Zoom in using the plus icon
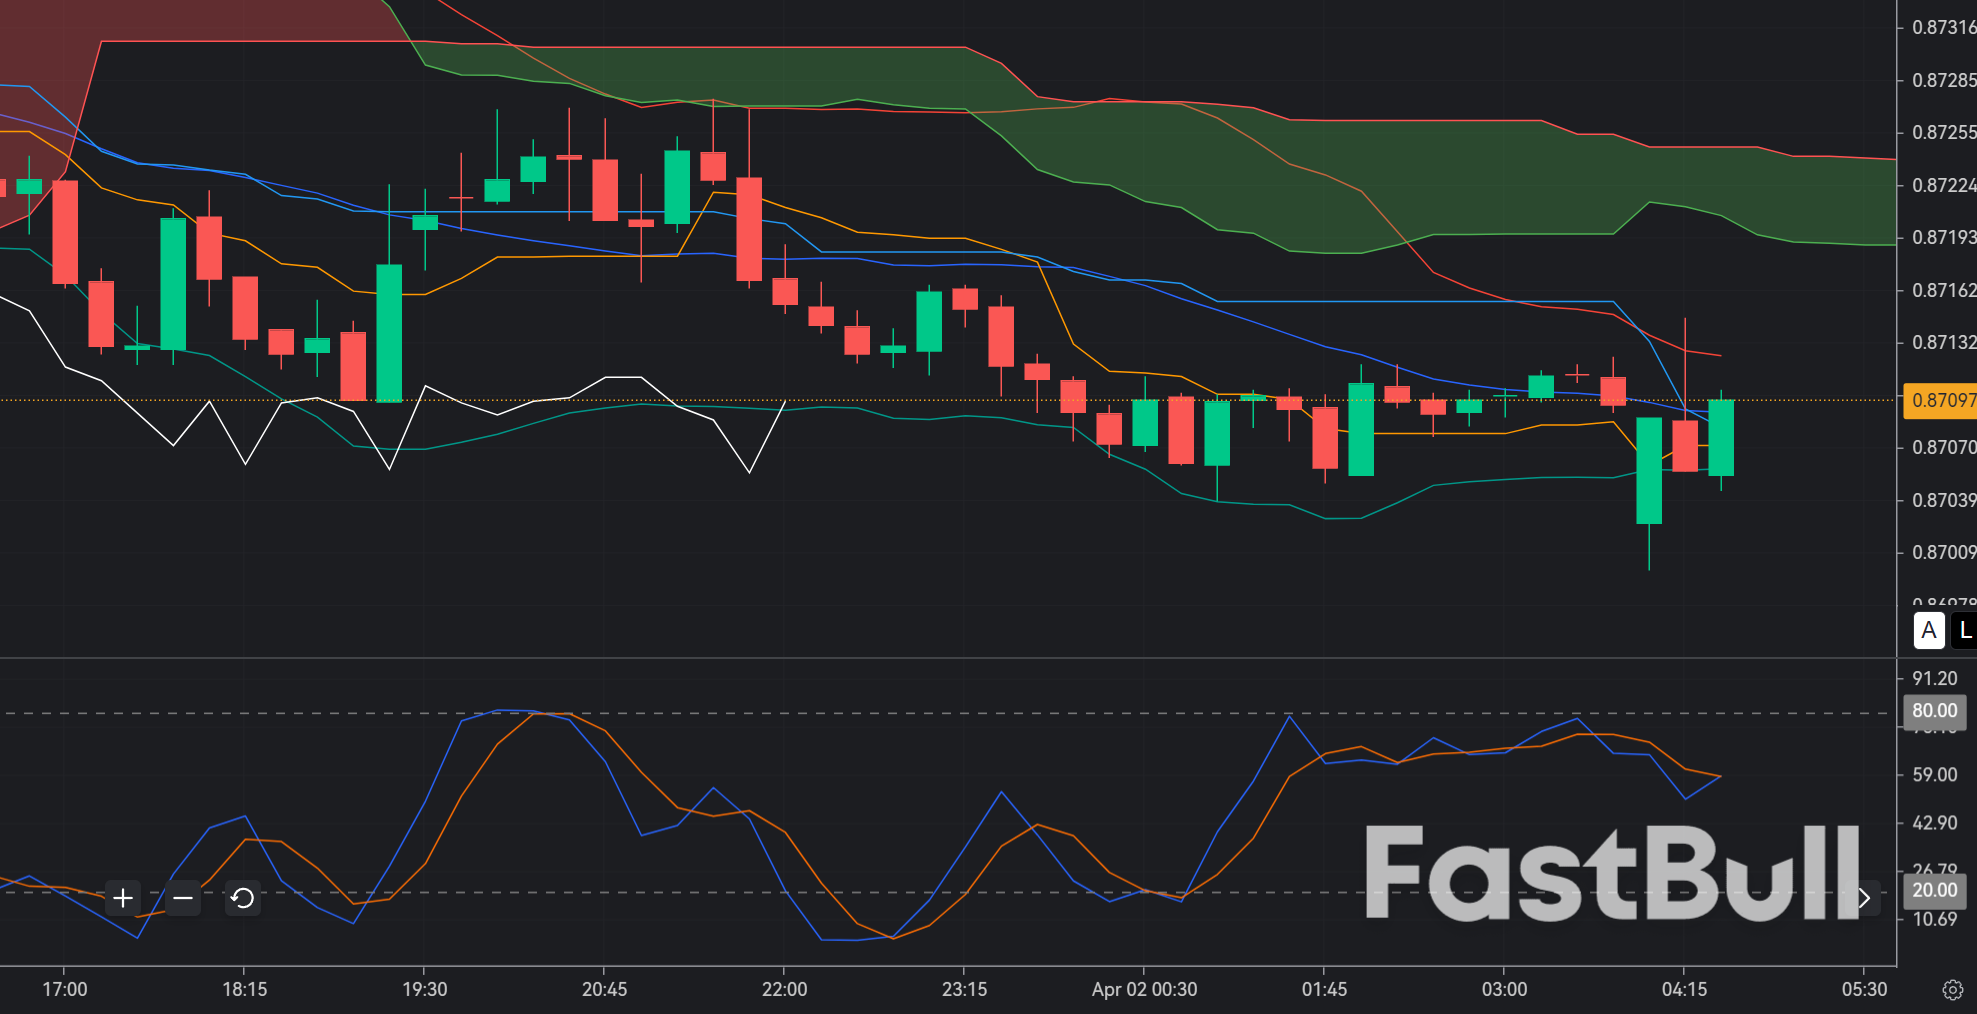Image resolution: width=1977 pixels, height=1014 pixels. (x=122, y=899)
